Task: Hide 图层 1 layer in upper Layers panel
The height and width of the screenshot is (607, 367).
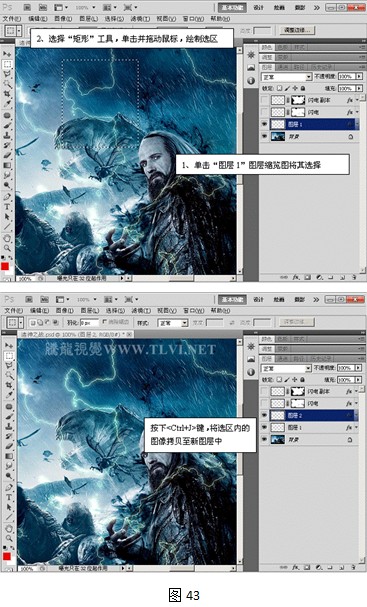Action: (265, 124)
